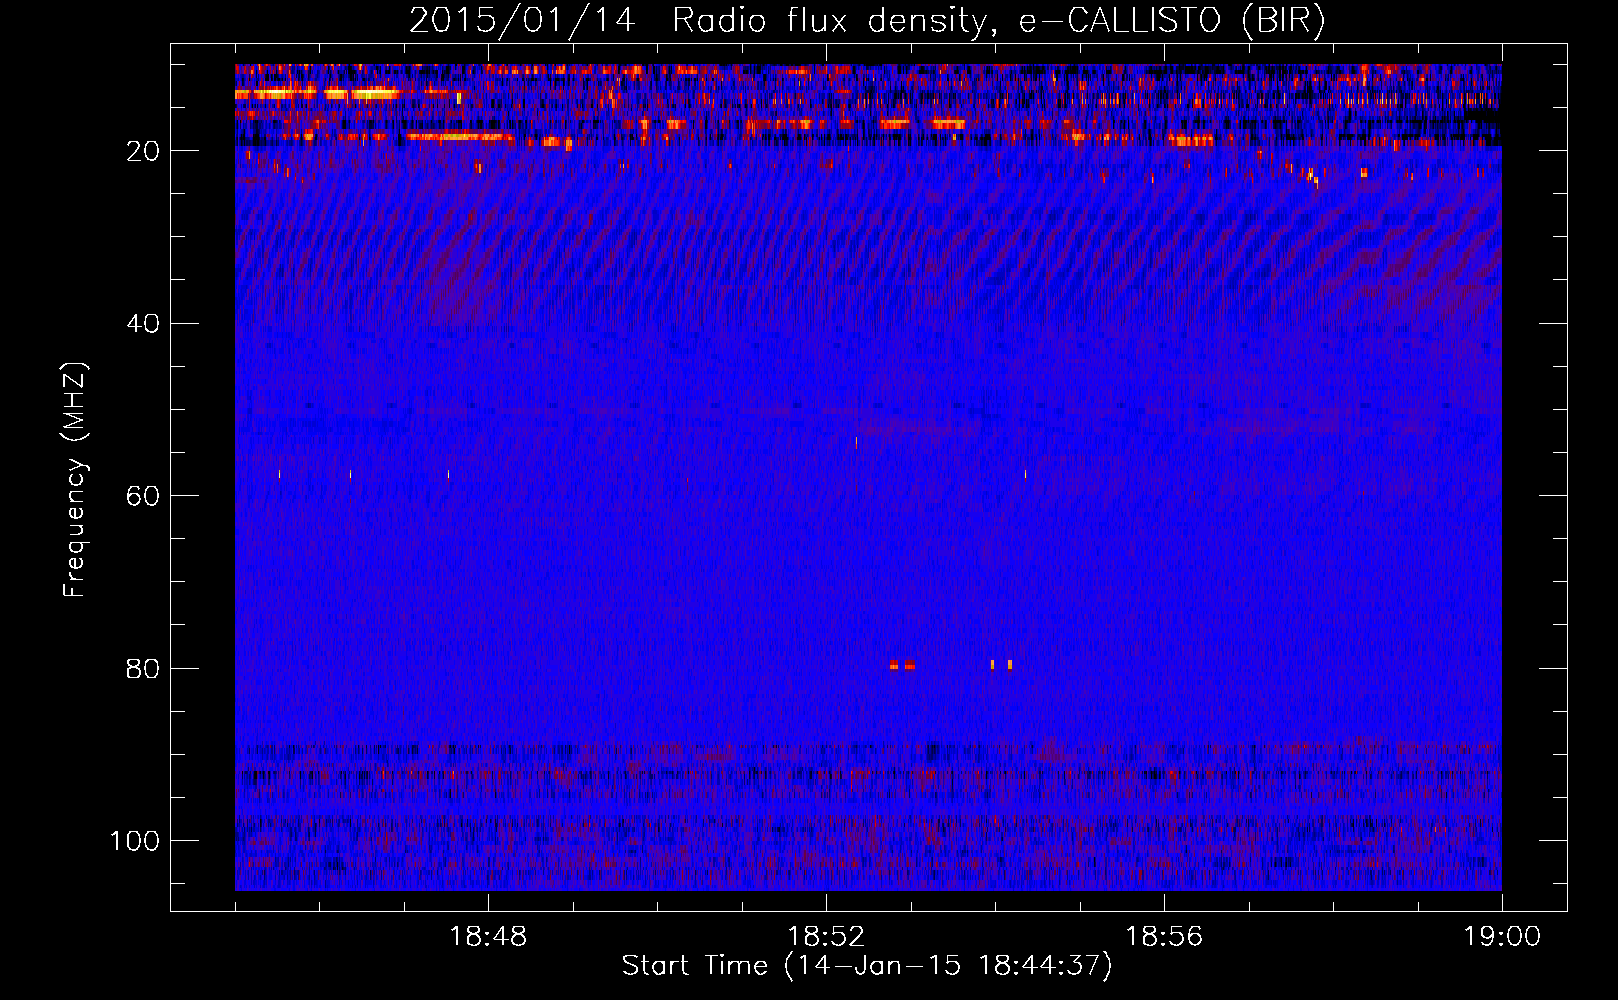Click the bright yellow emission band near 14 MHz
Screen dimensions: 1618x1000
click(318, 93)
